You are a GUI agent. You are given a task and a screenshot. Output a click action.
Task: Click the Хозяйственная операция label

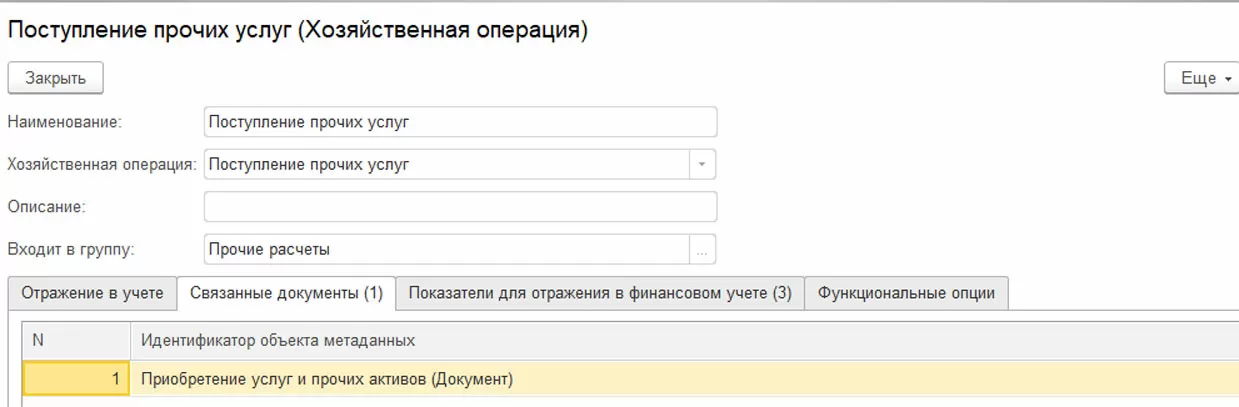click(x=102, y=164)
